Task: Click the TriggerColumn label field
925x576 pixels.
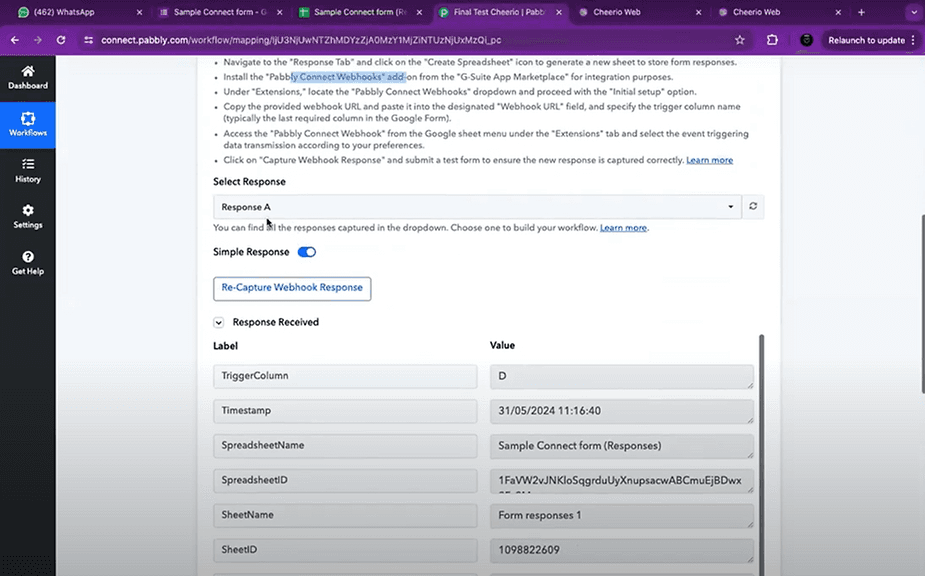Action: click(x=345, y=376)
